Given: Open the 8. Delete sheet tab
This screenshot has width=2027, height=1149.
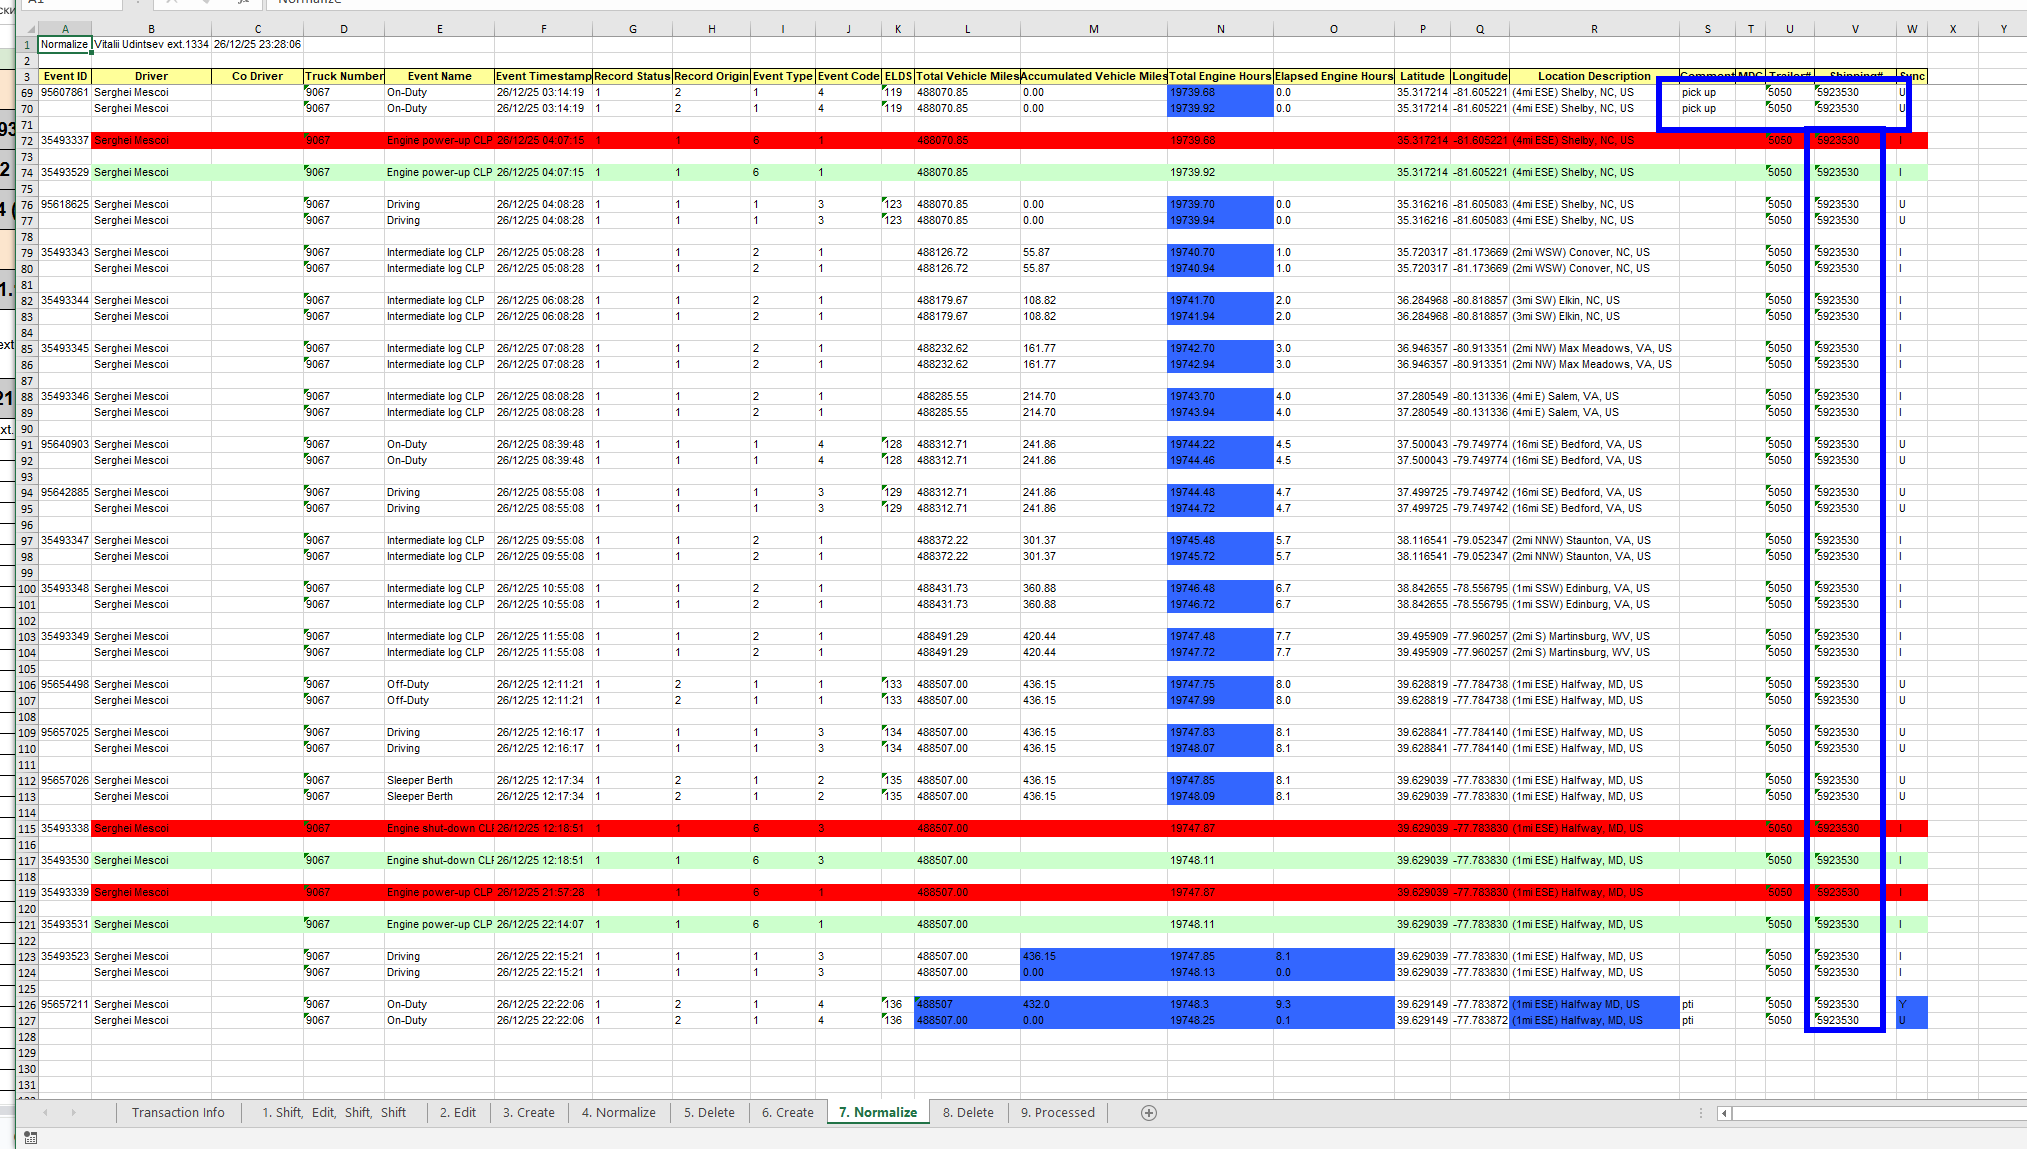Looking at the screenshot, I should [967, 1113].
